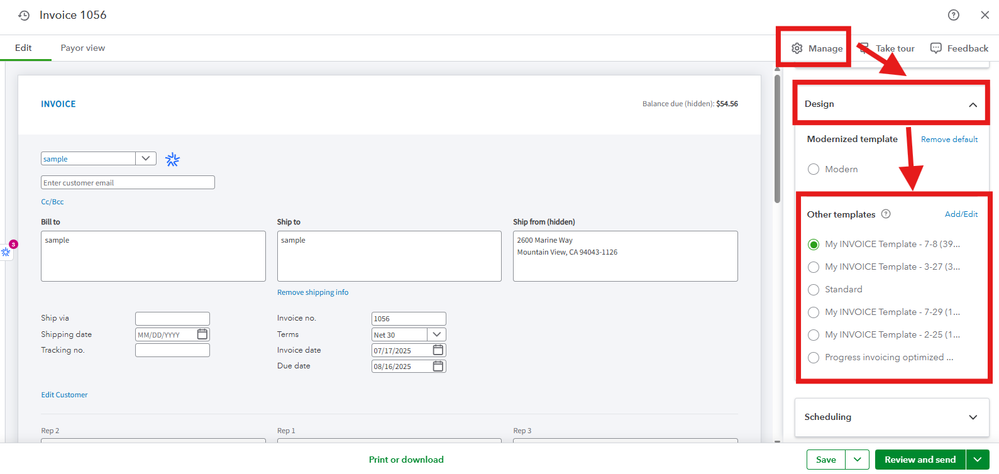
Task: Click the Remove default link
Action: point(949,140)
